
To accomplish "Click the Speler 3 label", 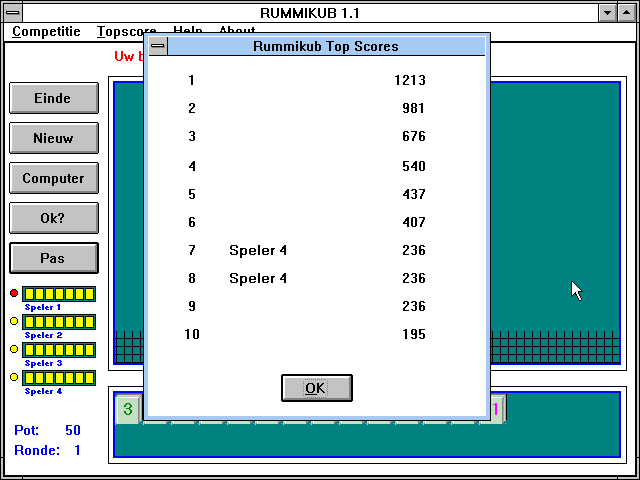I will (43, 363).
